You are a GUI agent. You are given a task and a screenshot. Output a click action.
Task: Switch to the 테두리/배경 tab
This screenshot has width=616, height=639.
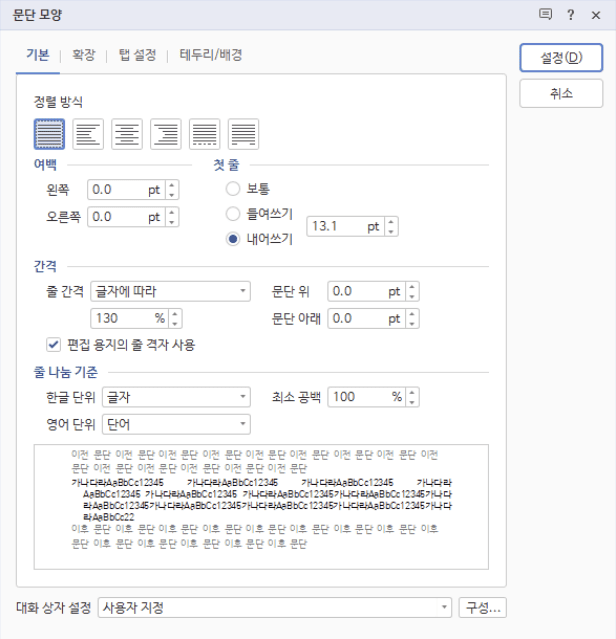210,56
